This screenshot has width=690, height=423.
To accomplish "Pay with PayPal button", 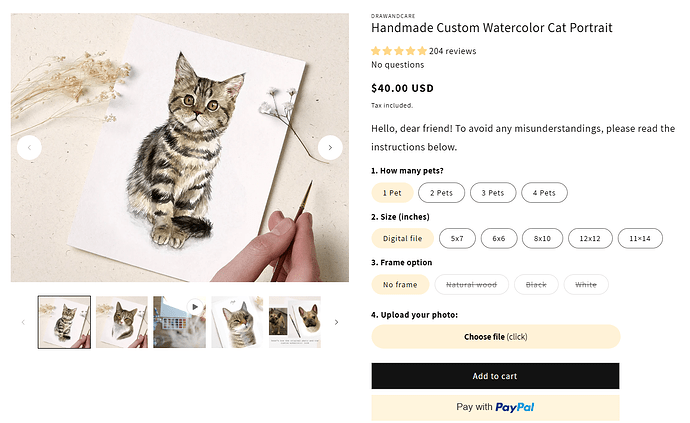I will click(x=495, y=407).
